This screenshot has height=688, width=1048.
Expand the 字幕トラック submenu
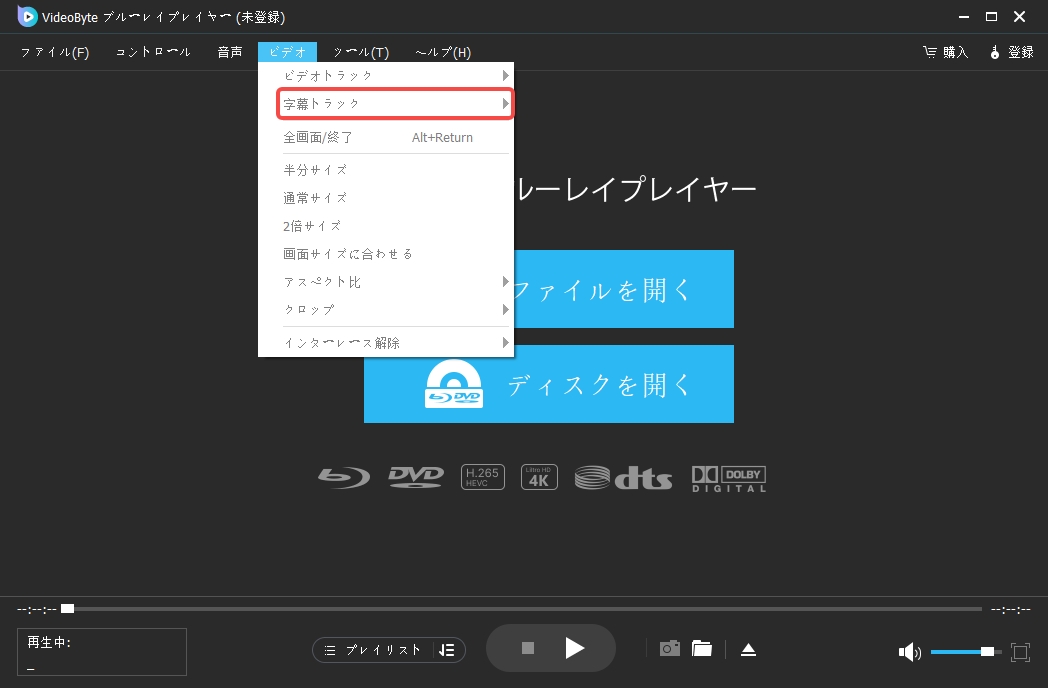click(x=395, y=104)
